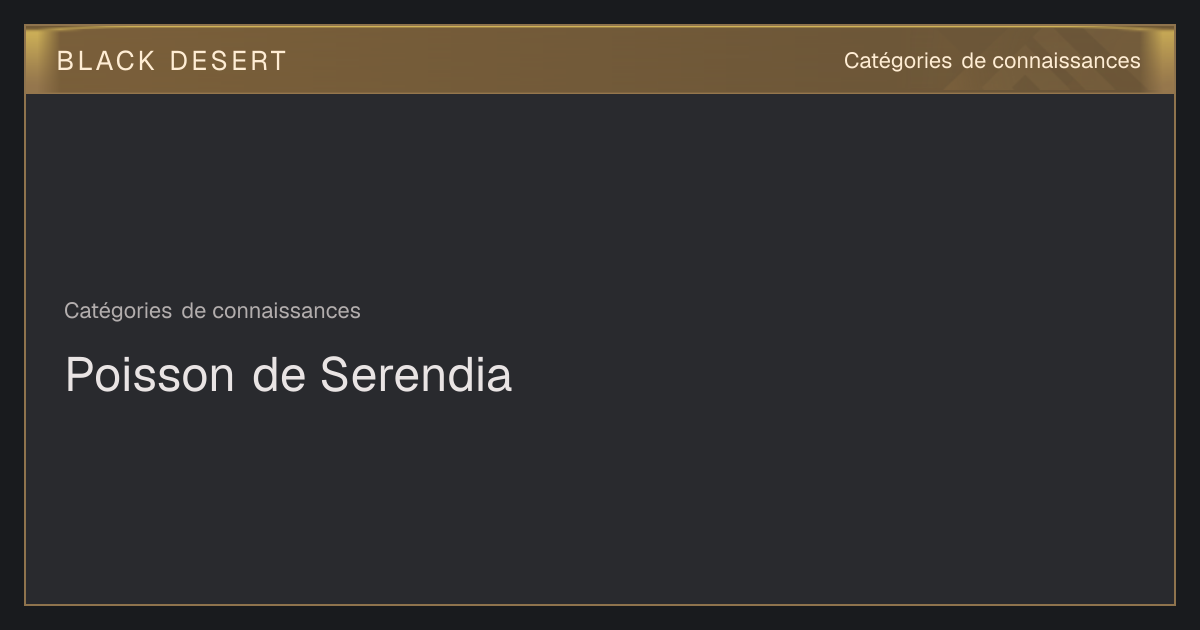Click the BLACK DESERT logo text
Screen dimensions: 1200x630
coord(171,61)
